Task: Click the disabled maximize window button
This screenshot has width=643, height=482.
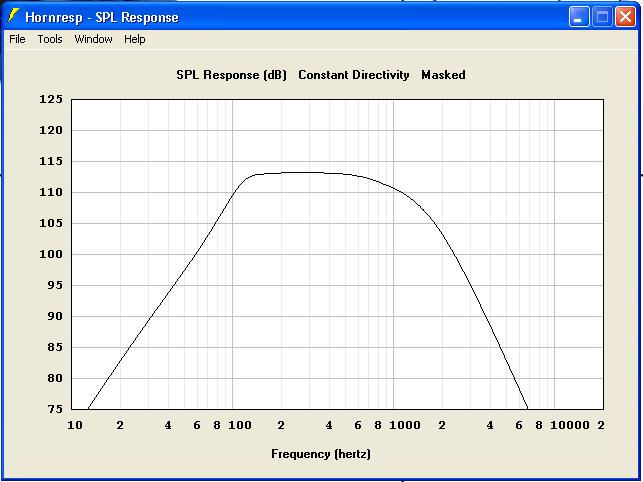Action: point(602,17)
